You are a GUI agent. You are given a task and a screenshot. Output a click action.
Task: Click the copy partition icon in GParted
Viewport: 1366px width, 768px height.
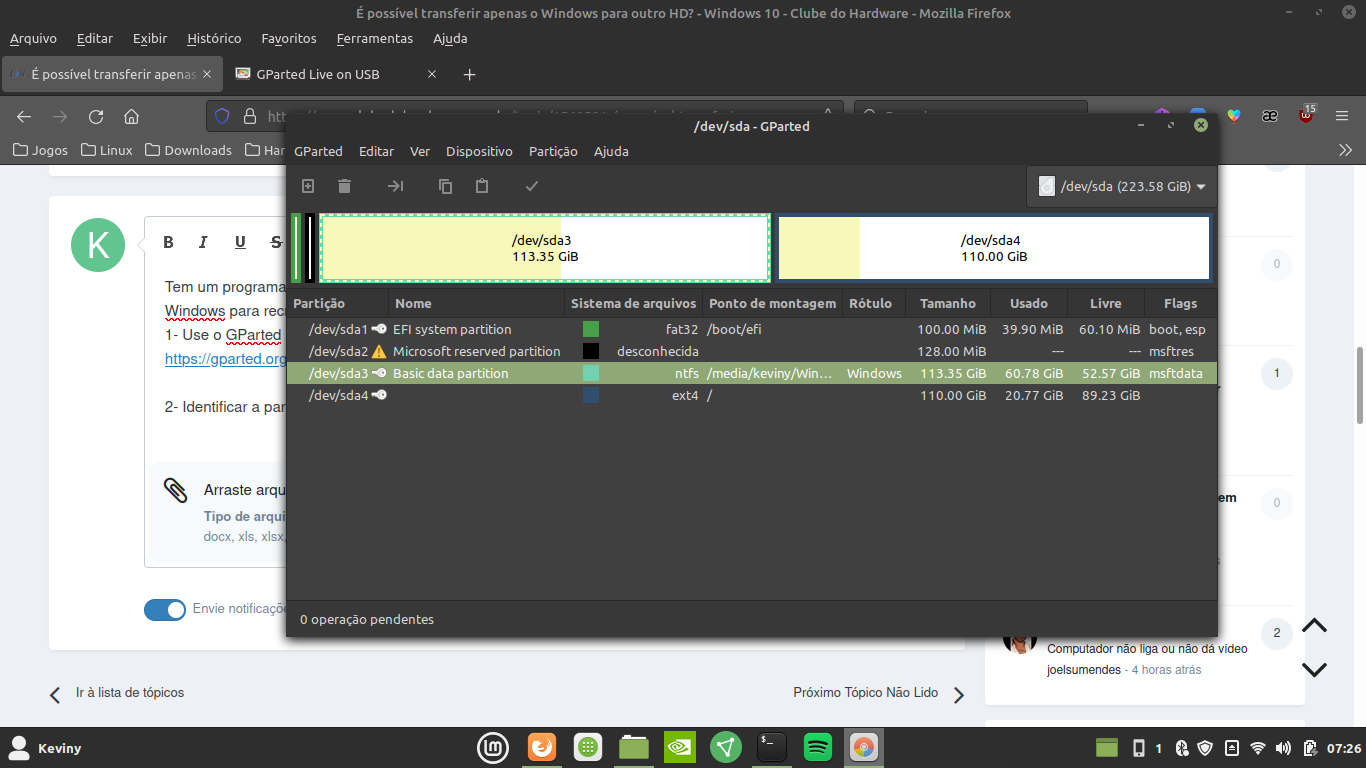(x=446, y=186)
